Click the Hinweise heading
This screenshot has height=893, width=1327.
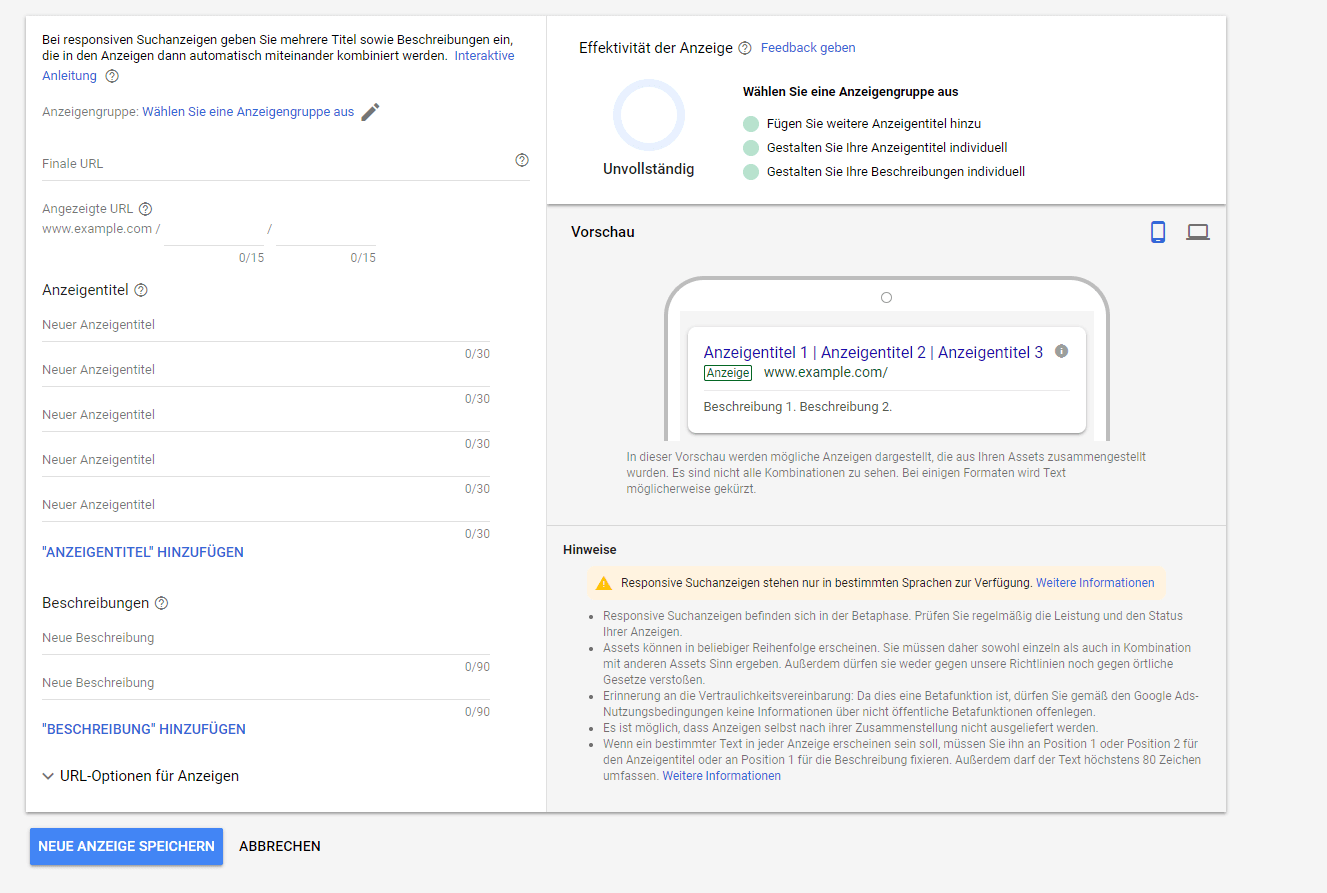click(590, 550)
